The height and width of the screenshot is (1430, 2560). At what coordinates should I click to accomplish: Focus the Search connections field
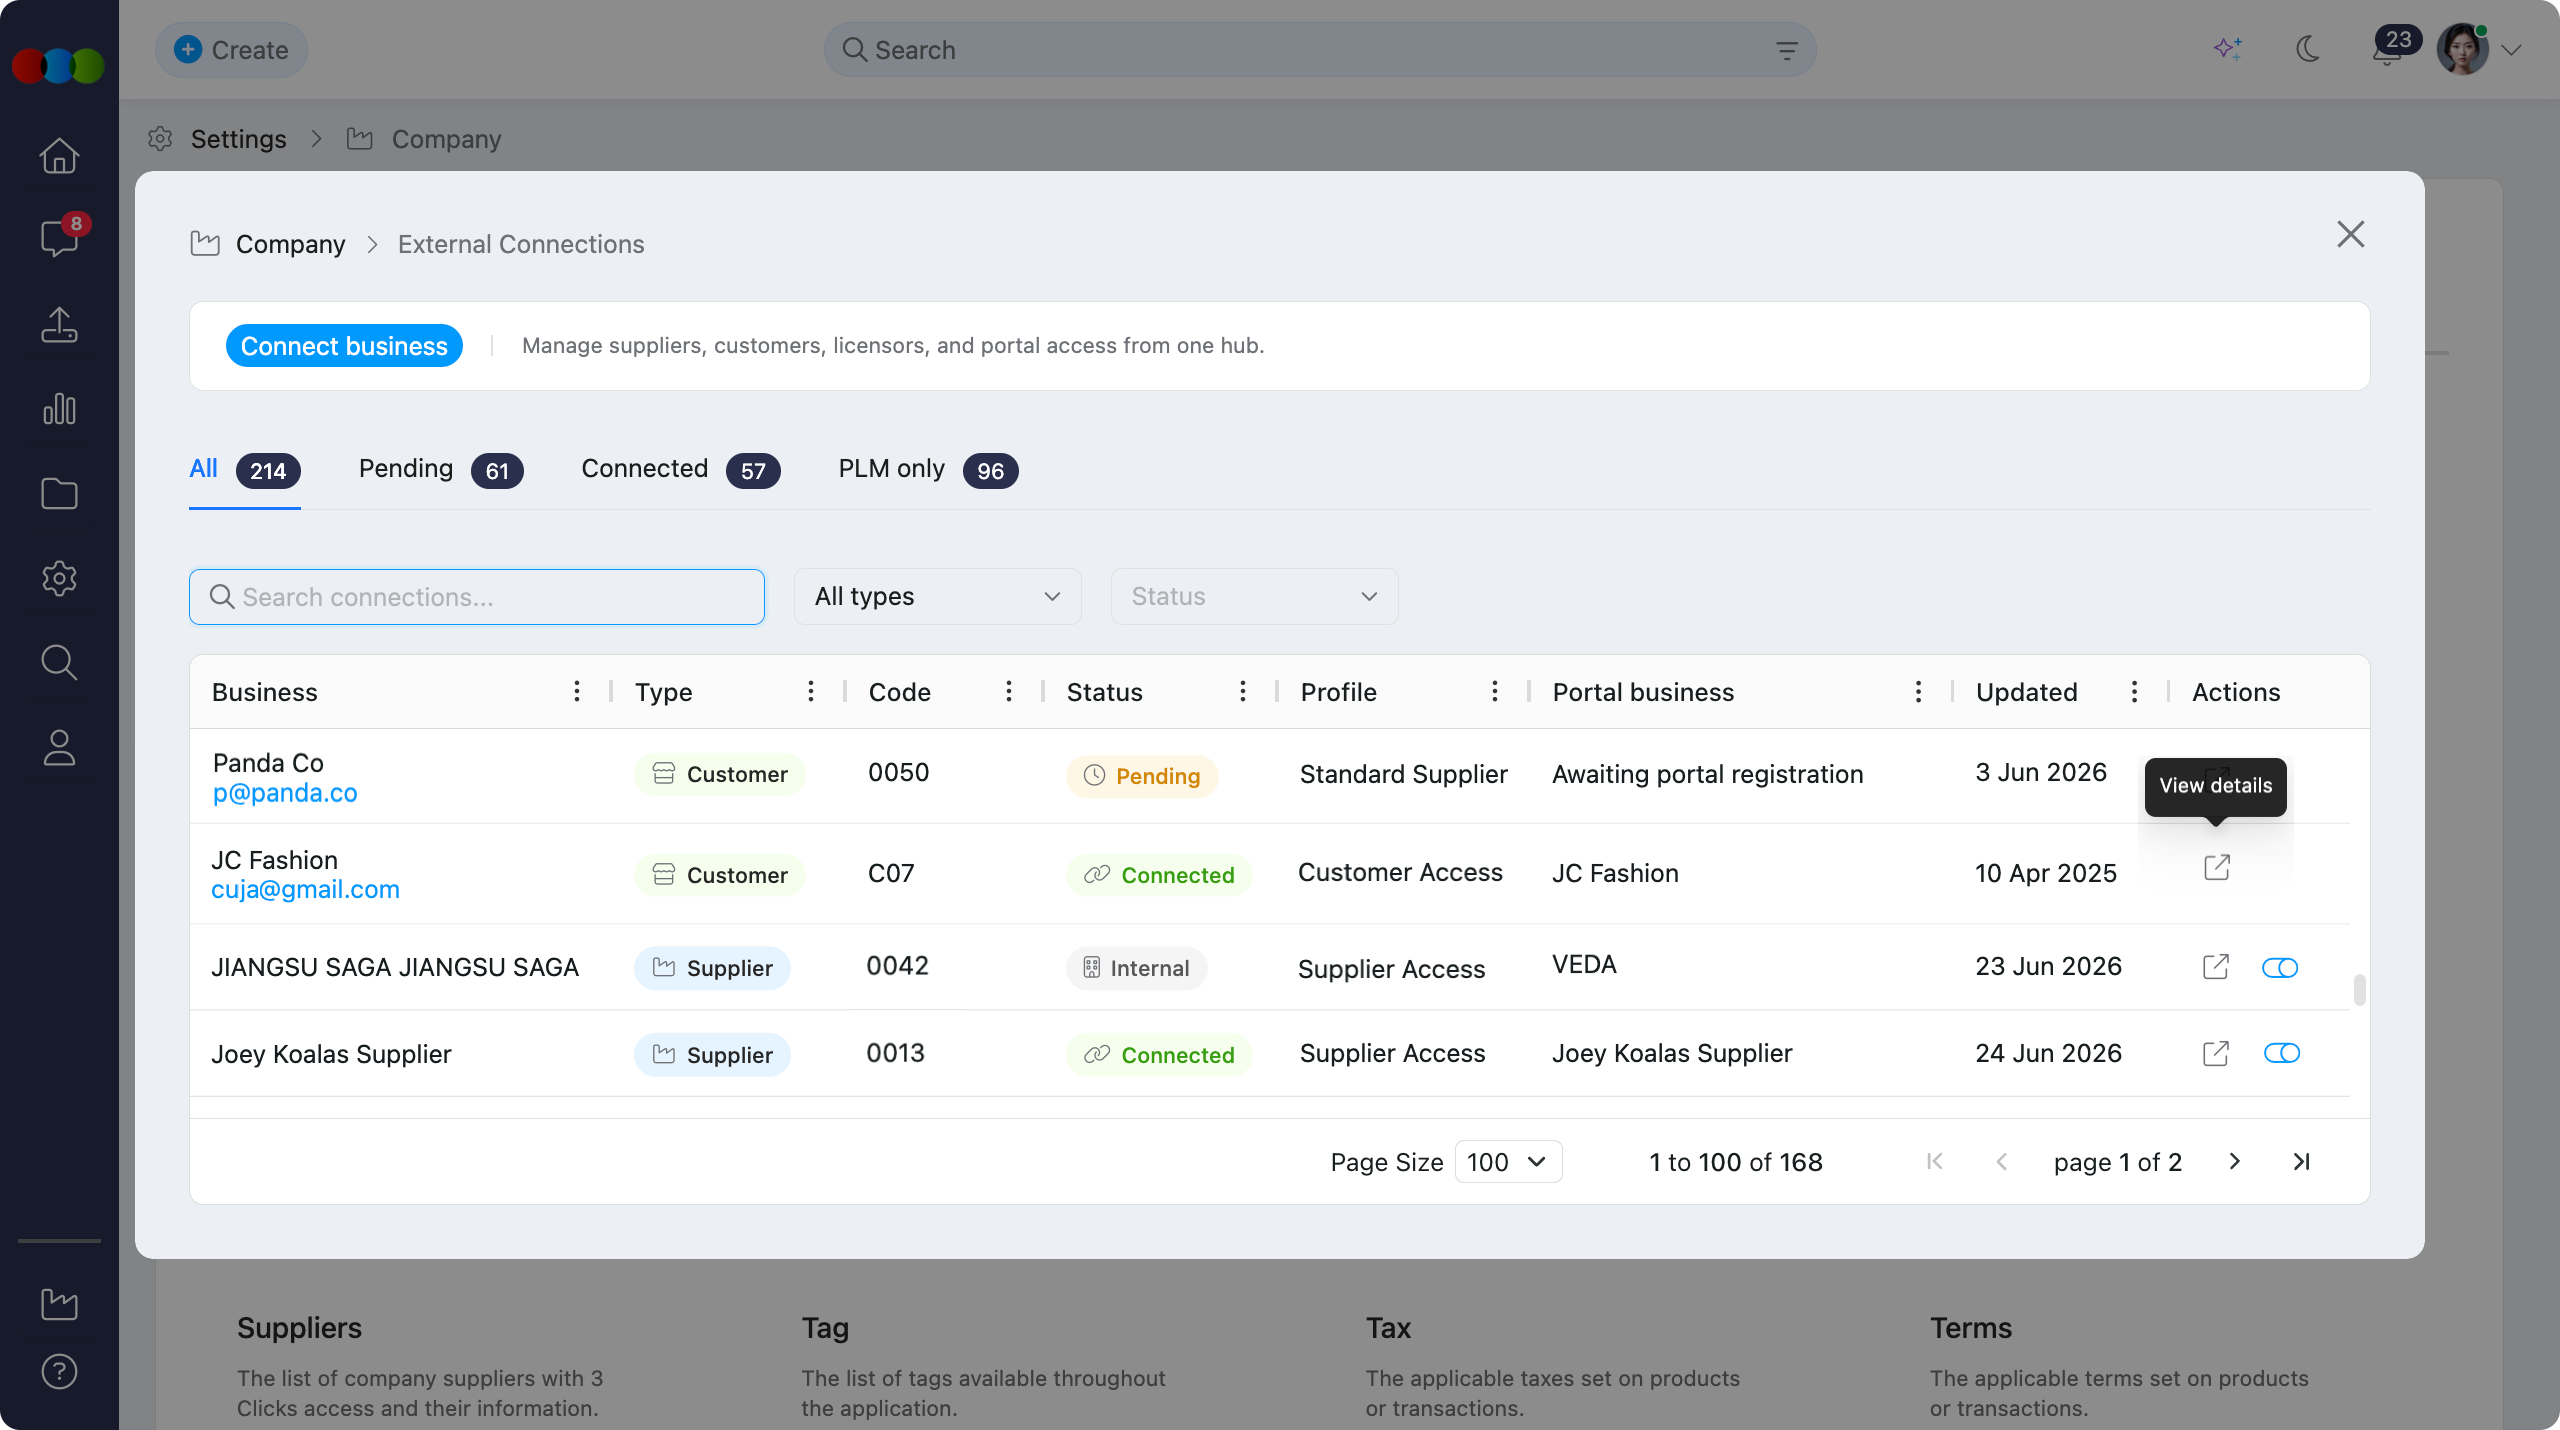(477, 597)
